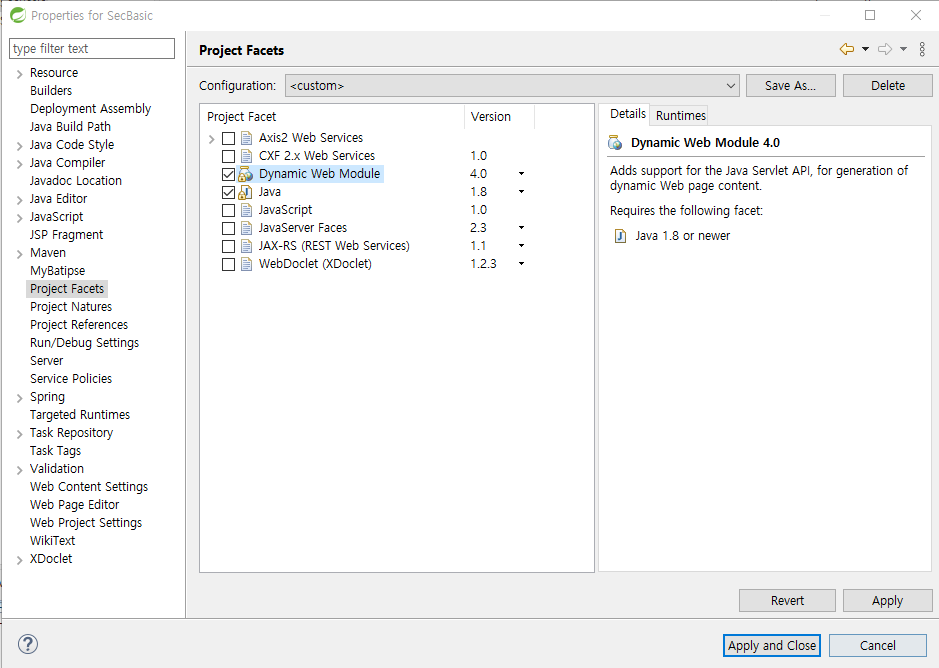
Task: Click the JavaServer Faces facet icon
Action: click(246, 228)
